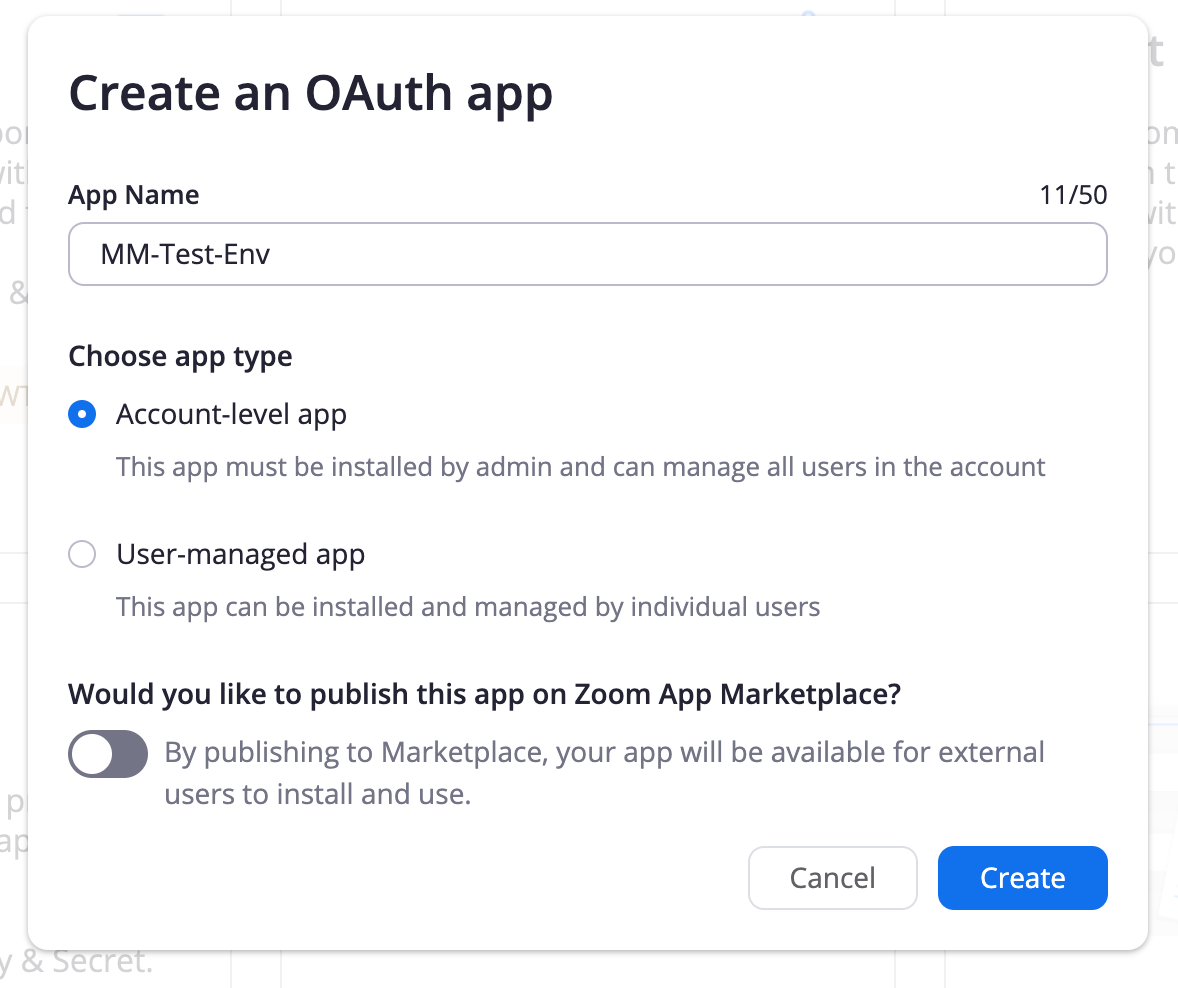This screenshot has width=1178, height=988.
Task: Click the "installed and managed by individual users" description
Action: coord(468,607)
